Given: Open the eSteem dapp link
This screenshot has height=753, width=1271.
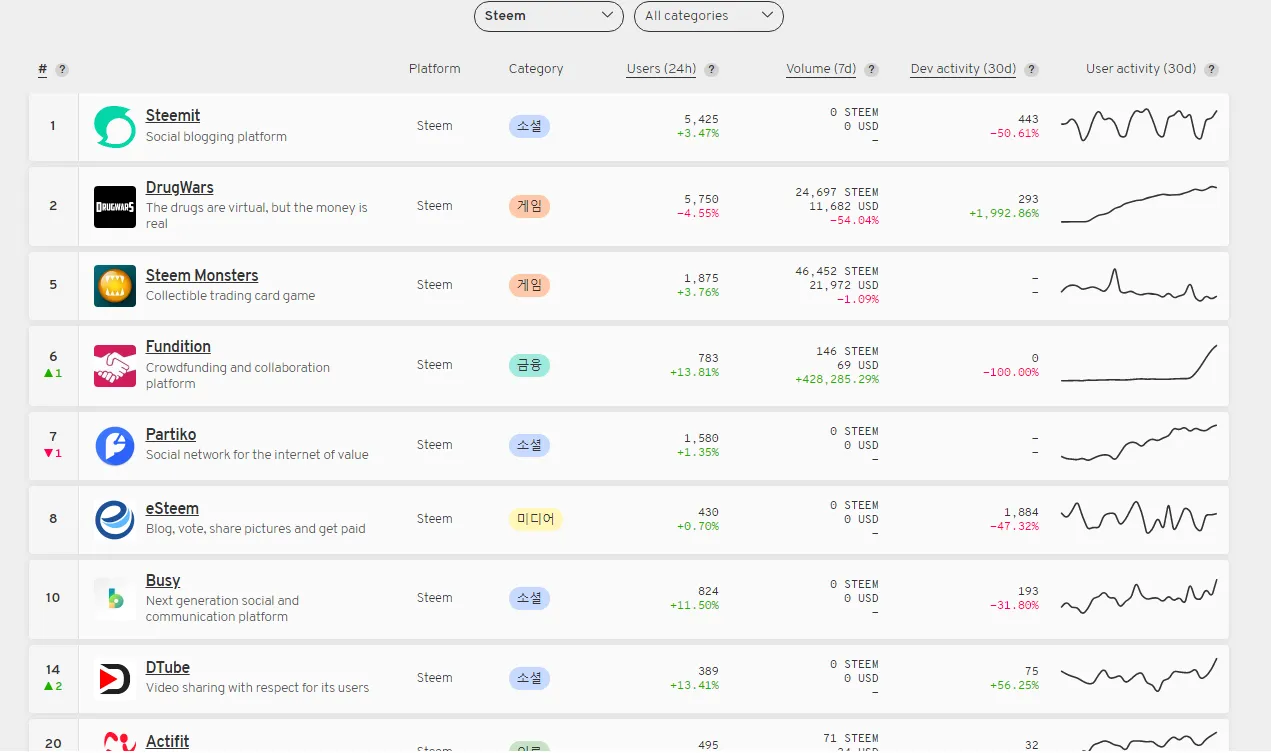Looking at the screenshot, I should point(172,509).
